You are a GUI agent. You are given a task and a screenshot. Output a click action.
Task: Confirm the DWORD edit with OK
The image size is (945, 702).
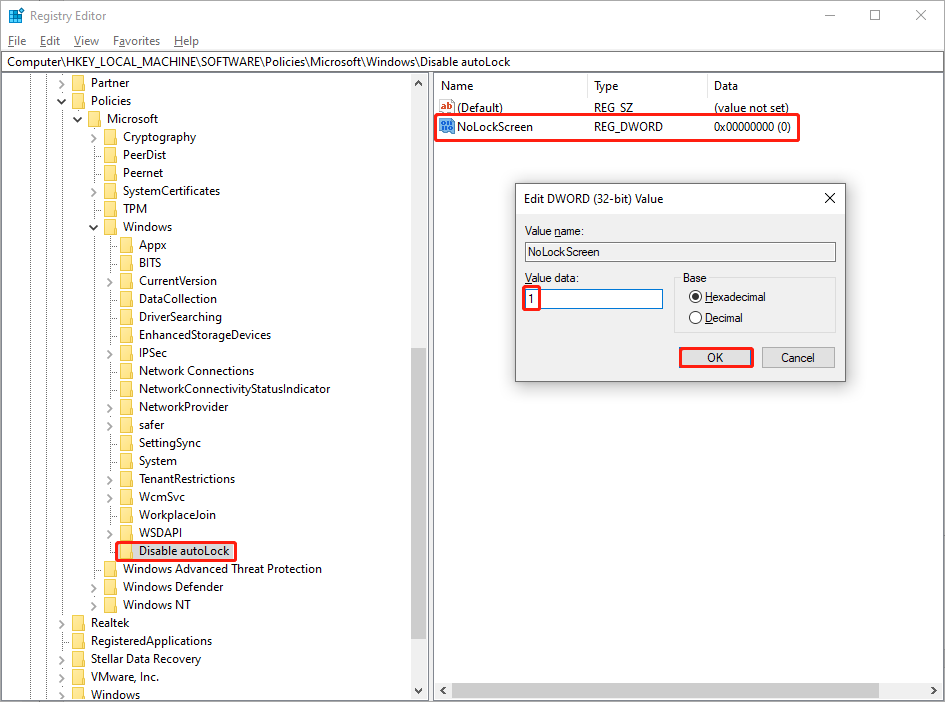[x=715, y=357]
